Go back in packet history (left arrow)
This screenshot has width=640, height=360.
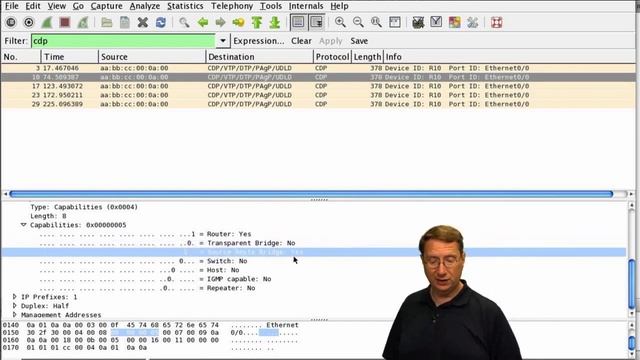click(x=202, y=22)
